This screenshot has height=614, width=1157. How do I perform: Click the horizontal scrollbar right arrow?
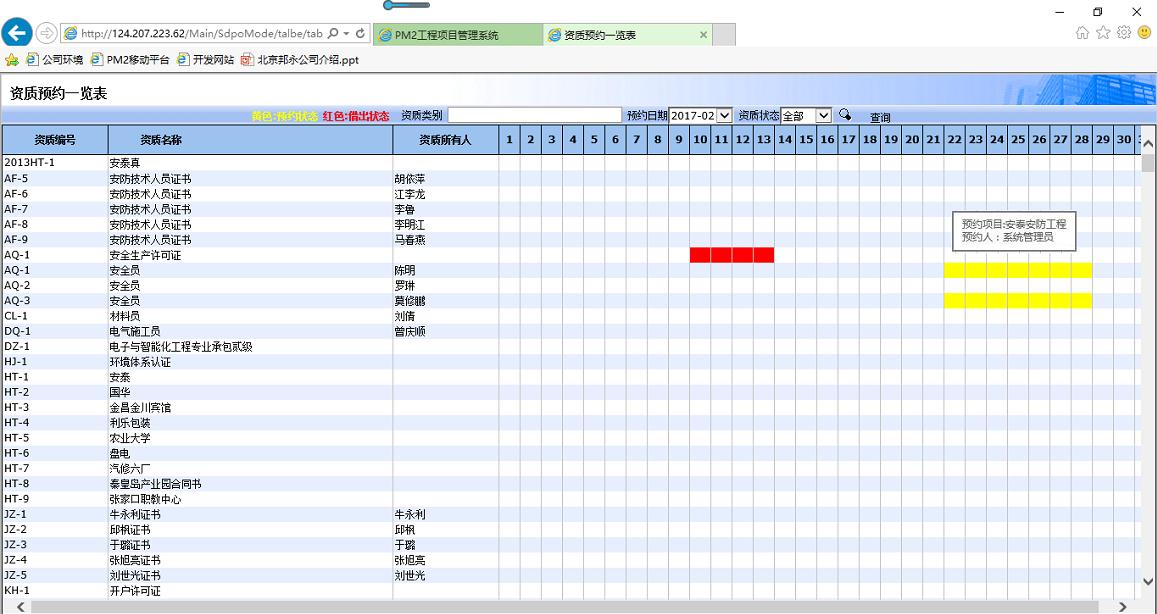point(1123,607)
